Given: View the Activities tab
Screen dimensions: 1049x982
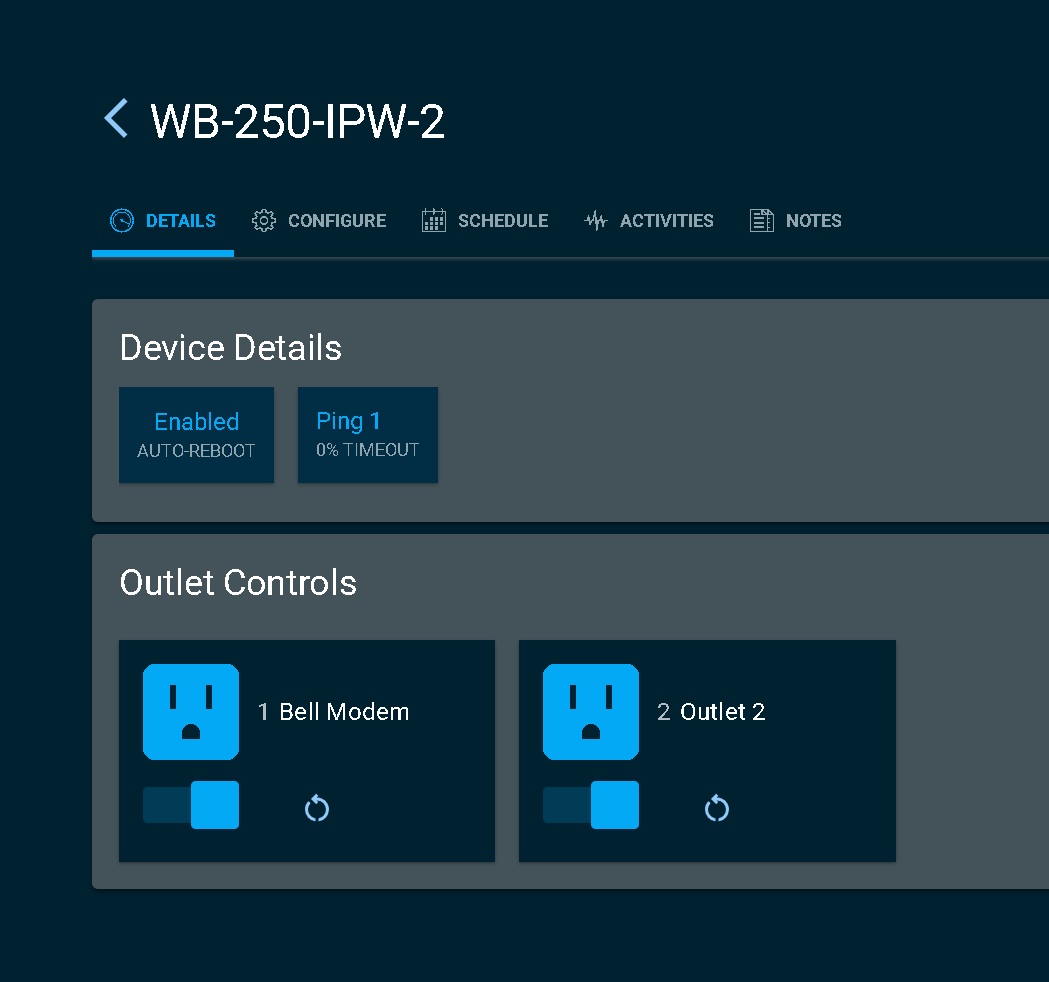Looking at the screenshot, I should [649, 221].
